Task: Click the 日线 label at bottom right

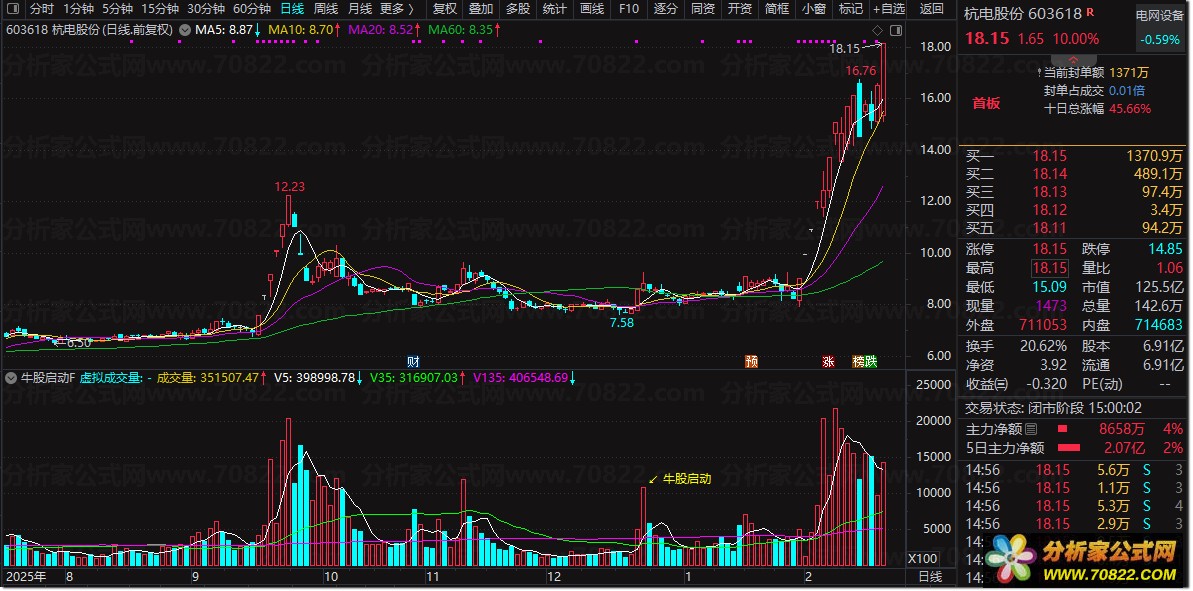Action: coord(931,577)
